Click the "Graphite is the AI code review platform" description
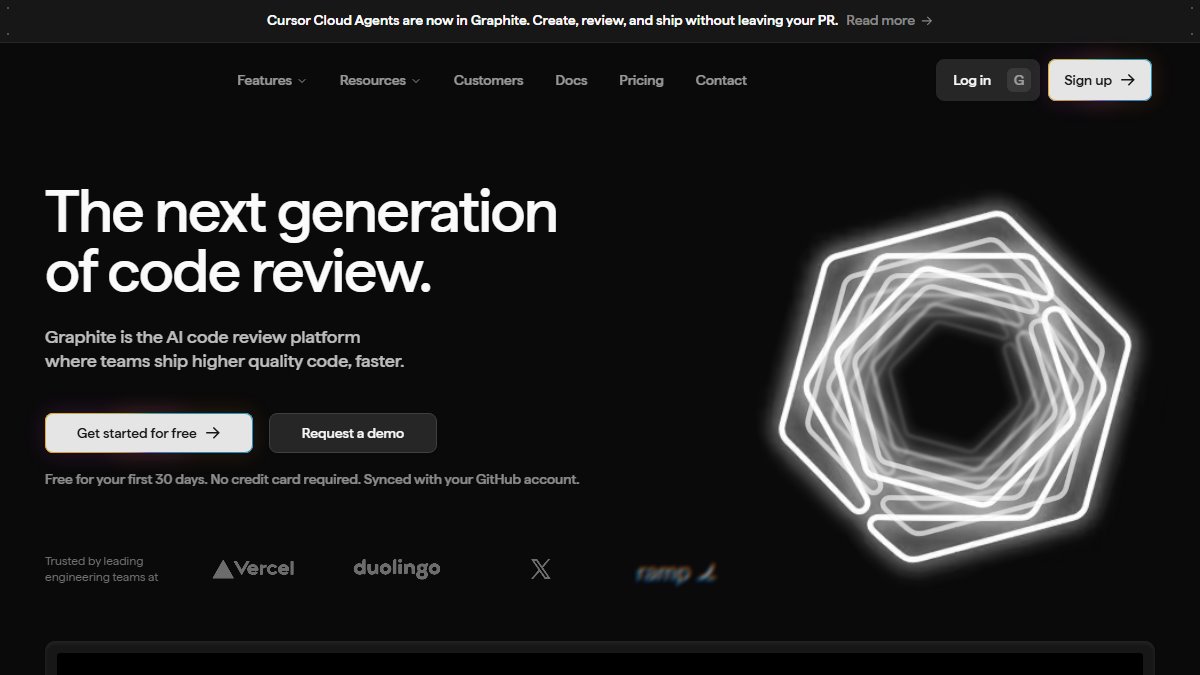Image resolution: width=1200 pixels, height=675 pixels. click(x=225, y=349)
